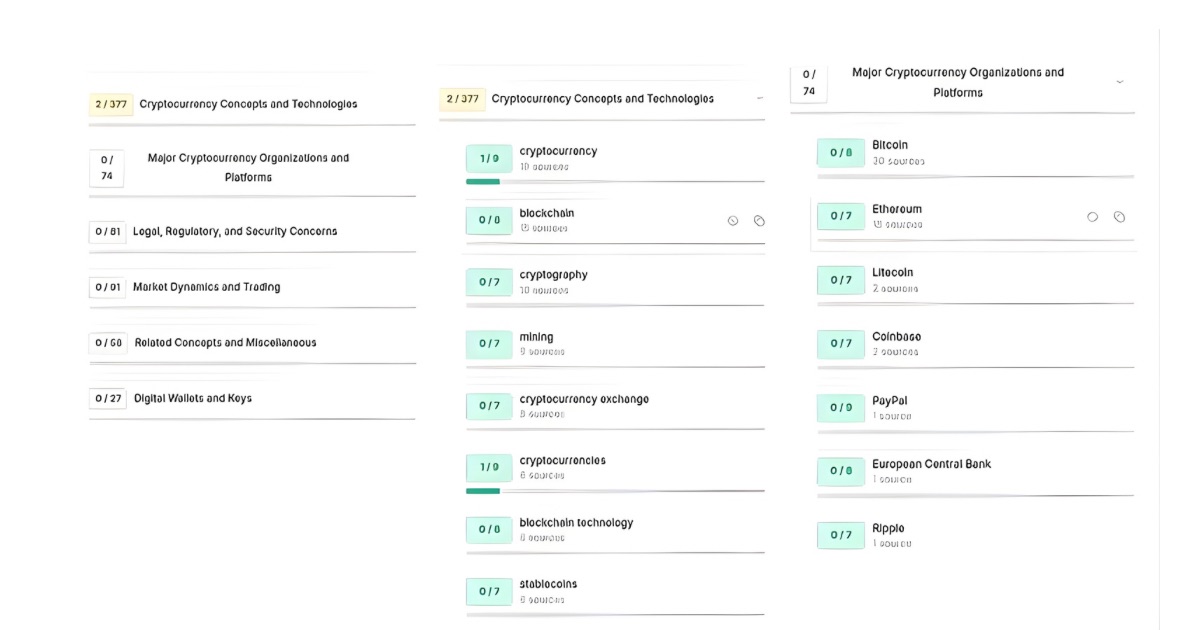
Task: Click the score badge next to Coinbase
Action: 841,344
